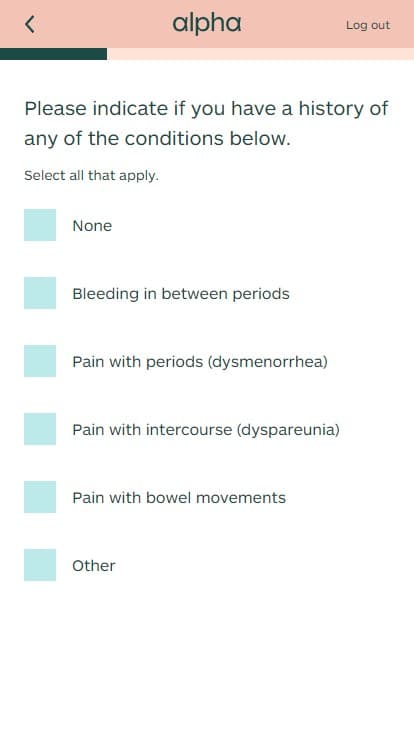Click the light unfilled portion of progress bar
414x736 pixels.
pos(261,54)
